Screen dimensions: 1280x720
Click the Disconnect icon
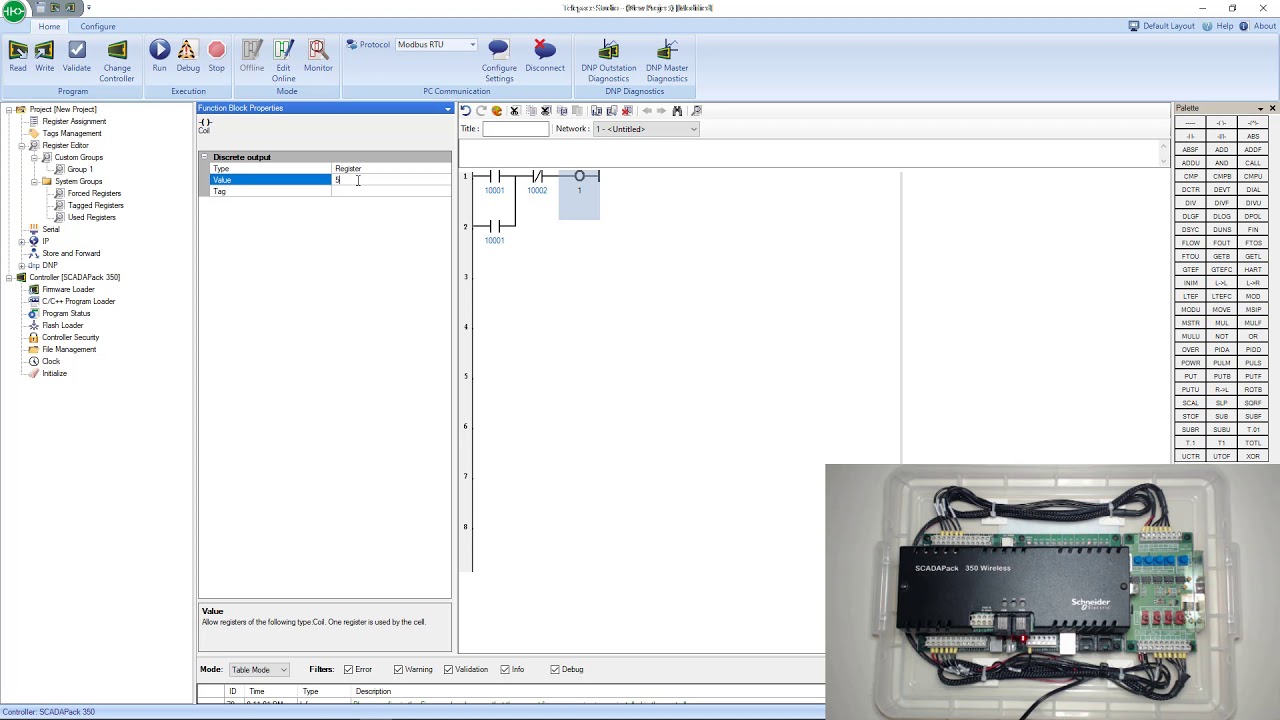545,51
